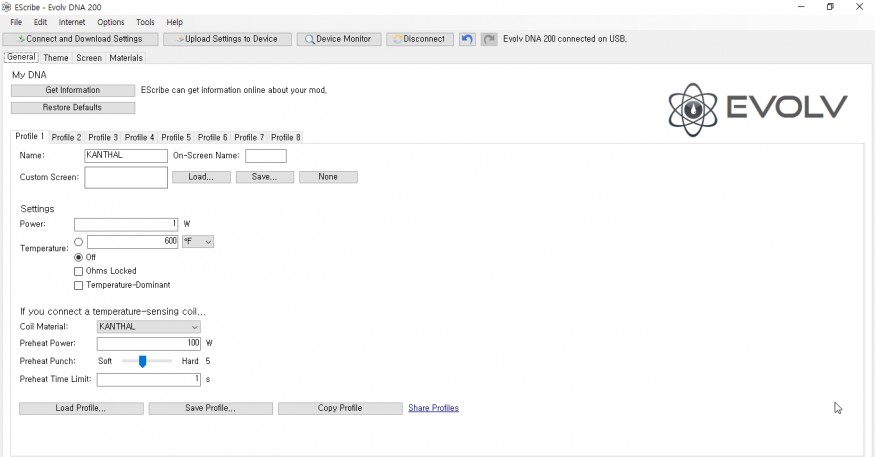Click the undo arrow icon
The width and height of the screenshot is (875, 457).
467,39
